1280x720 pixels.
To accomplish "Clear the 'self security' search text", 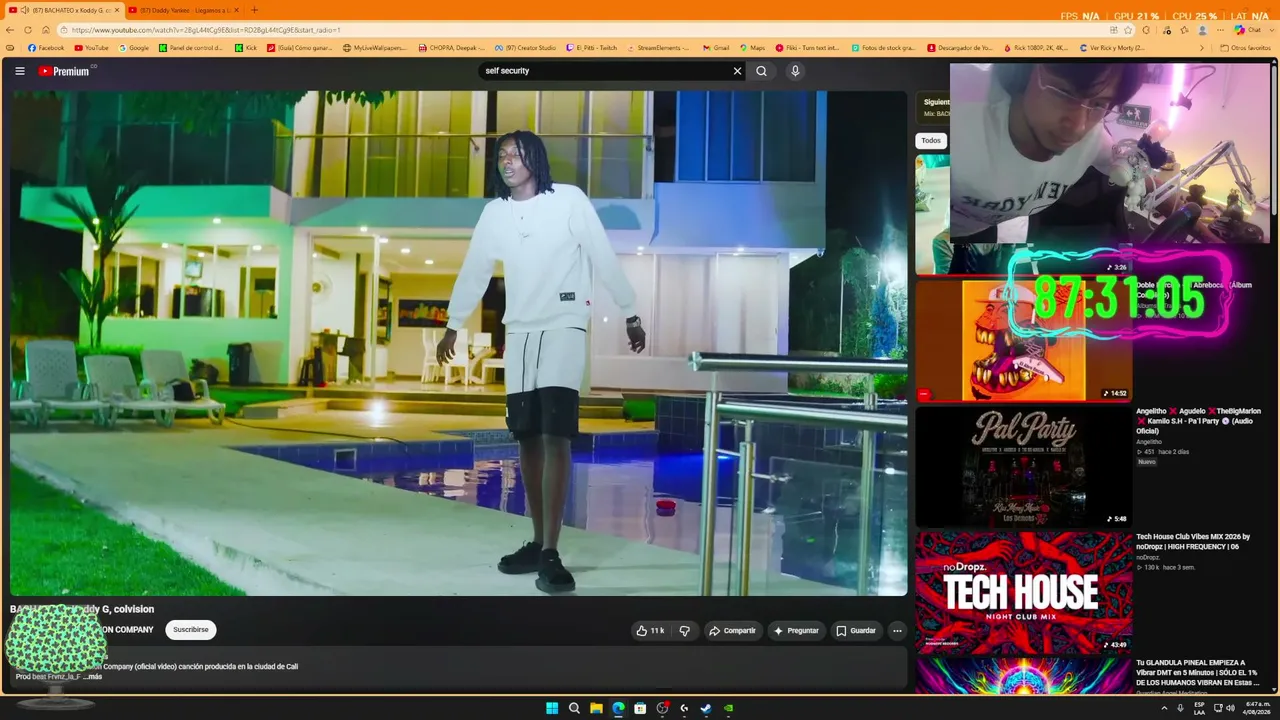I will (737, 71).
